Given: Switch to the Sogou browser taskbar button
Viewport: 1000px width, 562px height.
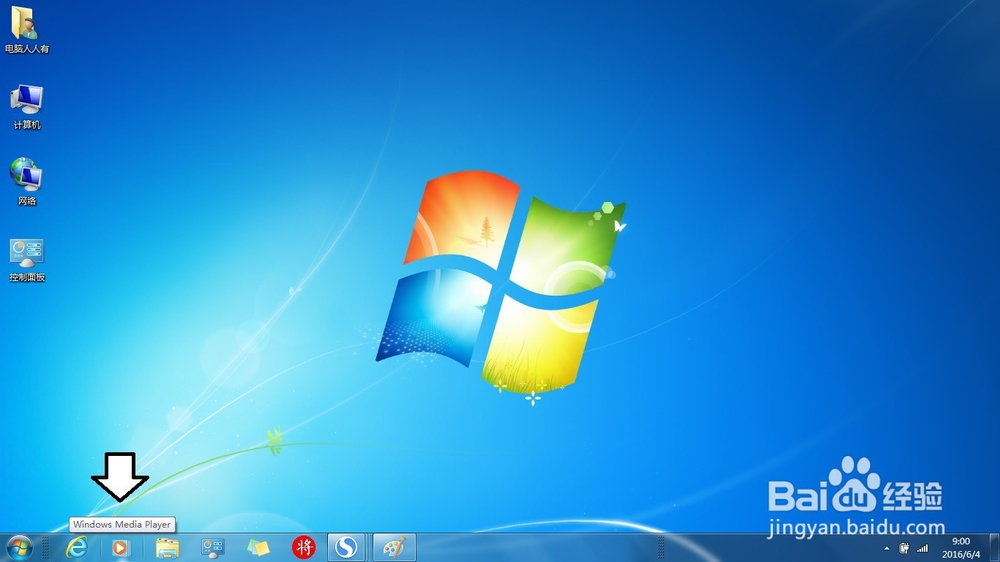Looking at the screenshot, I should 346,547.
